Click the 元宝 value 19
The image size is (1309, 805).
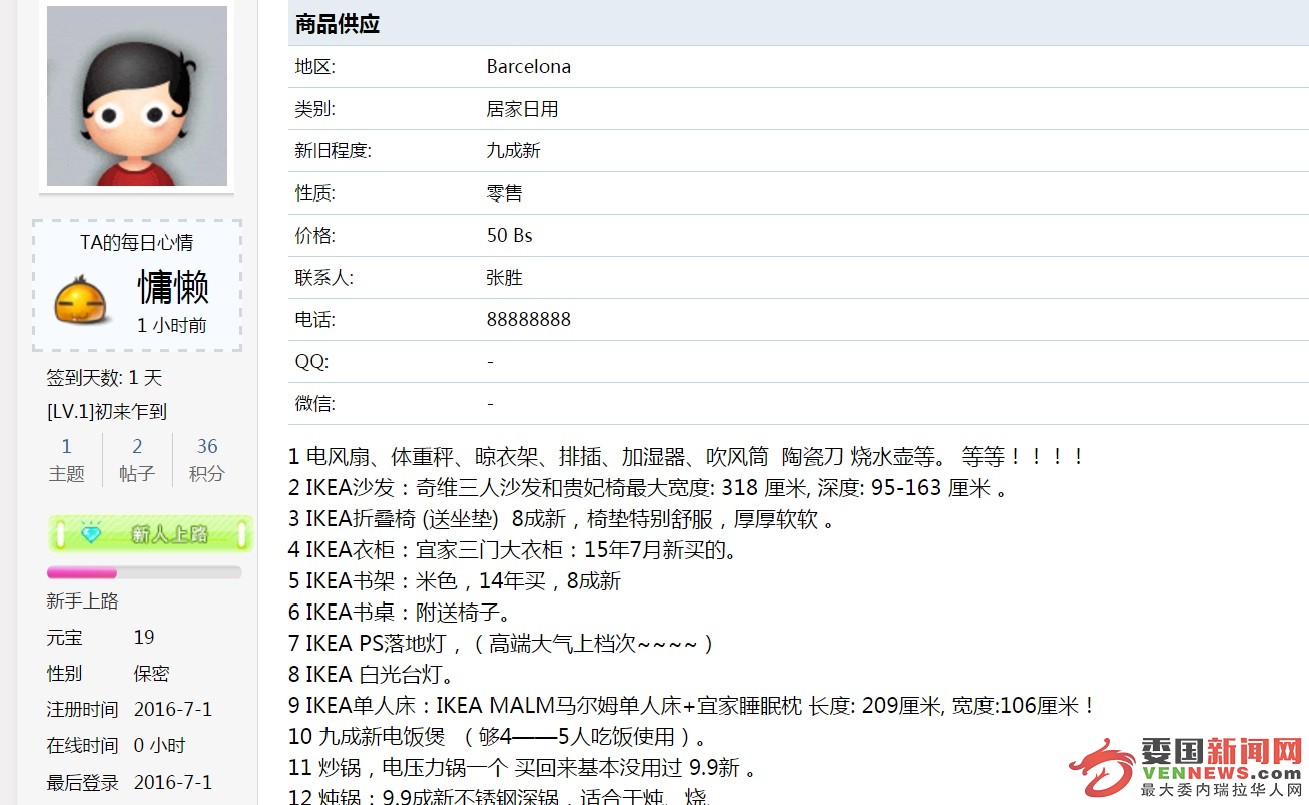click(x=144, y=637)
